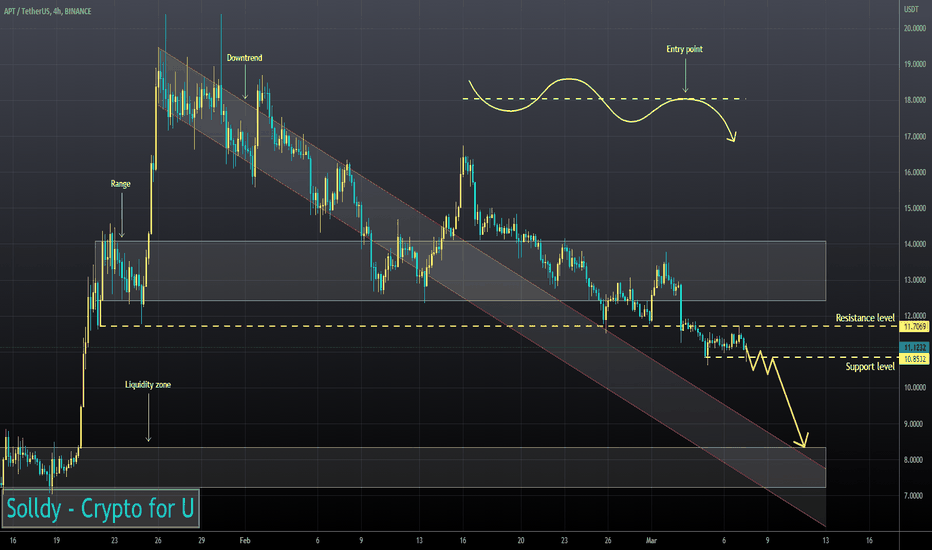
Task: Click the 15.0000 price axis tick
Action: [915, 208]
